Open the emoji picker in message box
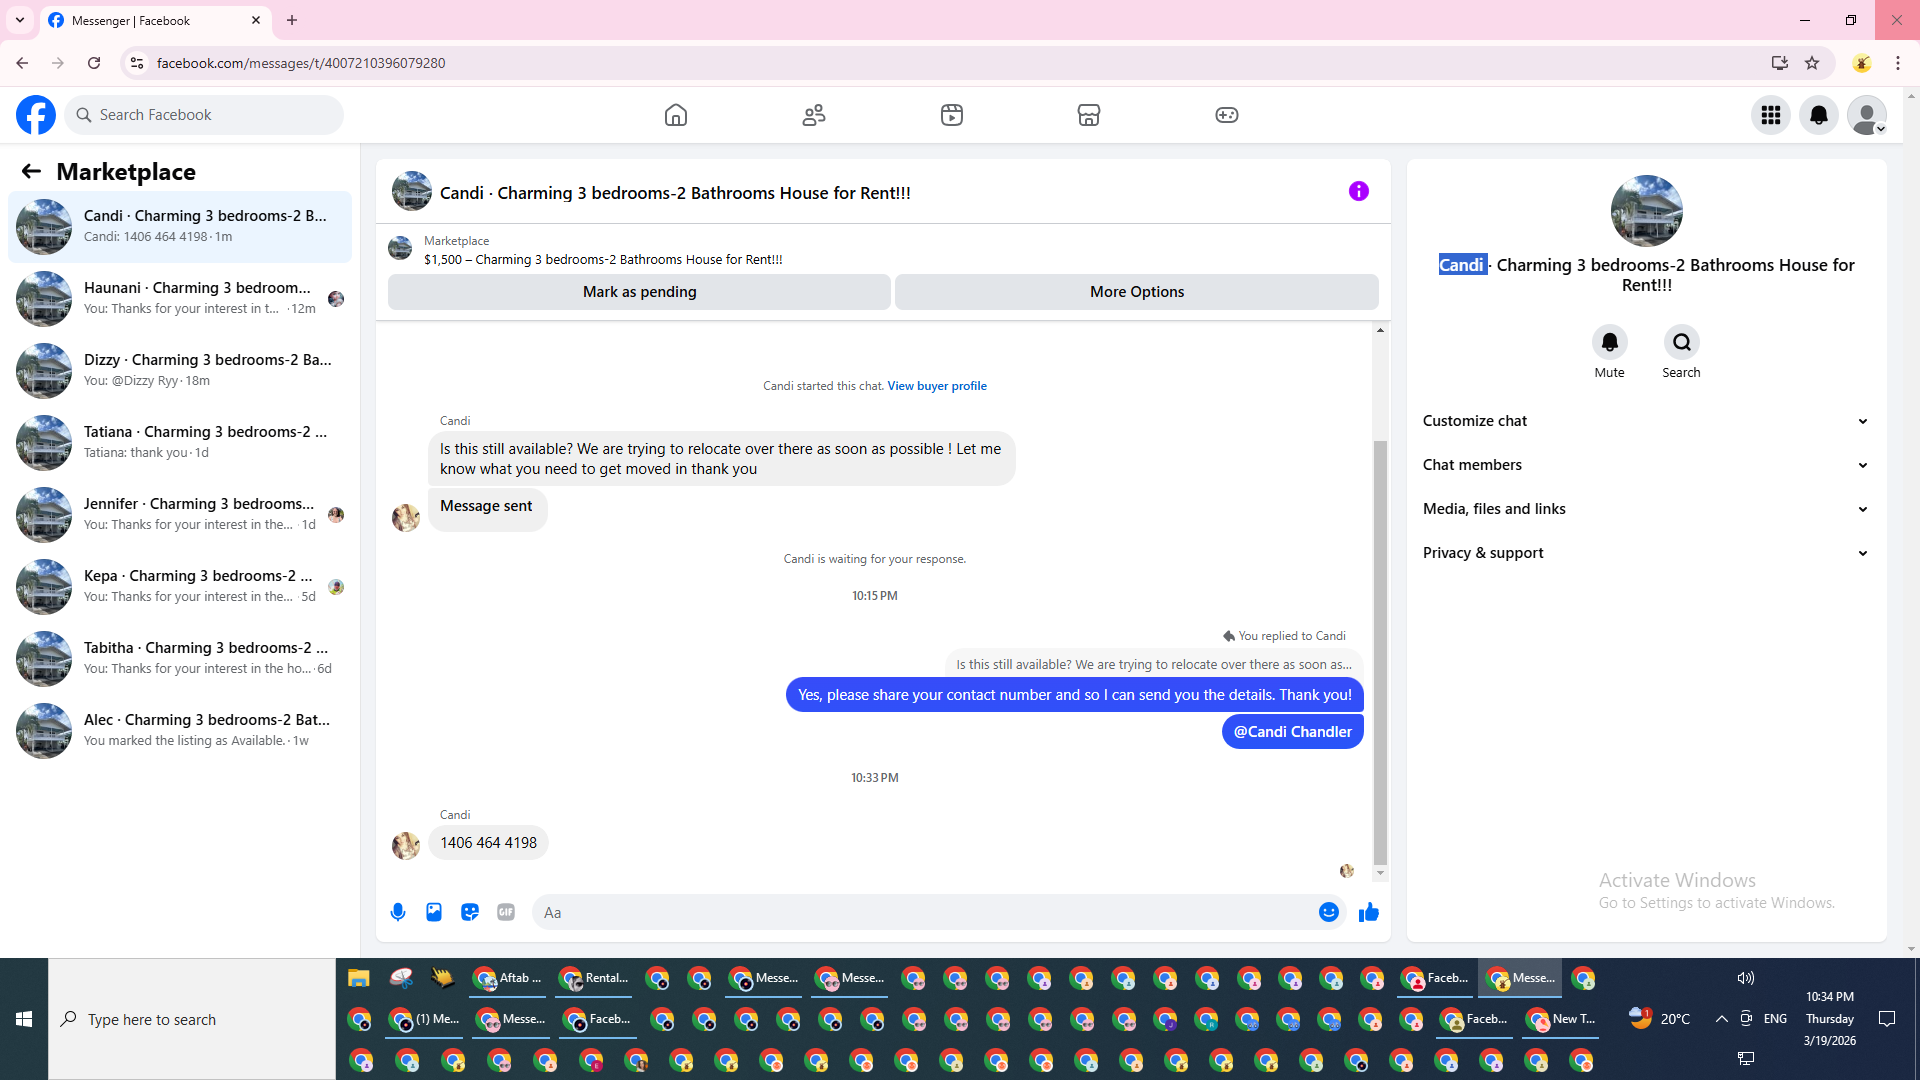 point(1328,912)
